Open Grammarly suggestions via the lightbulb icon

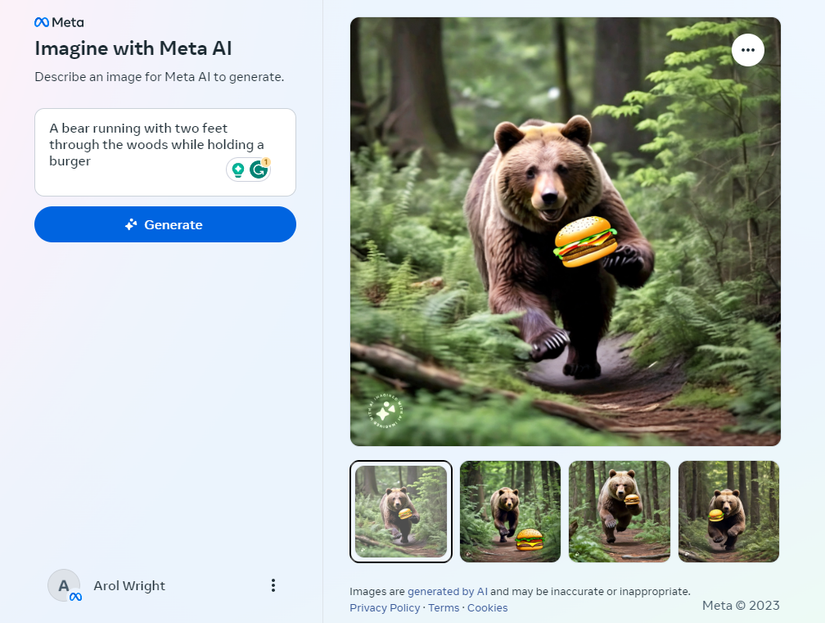click(237, 169)
